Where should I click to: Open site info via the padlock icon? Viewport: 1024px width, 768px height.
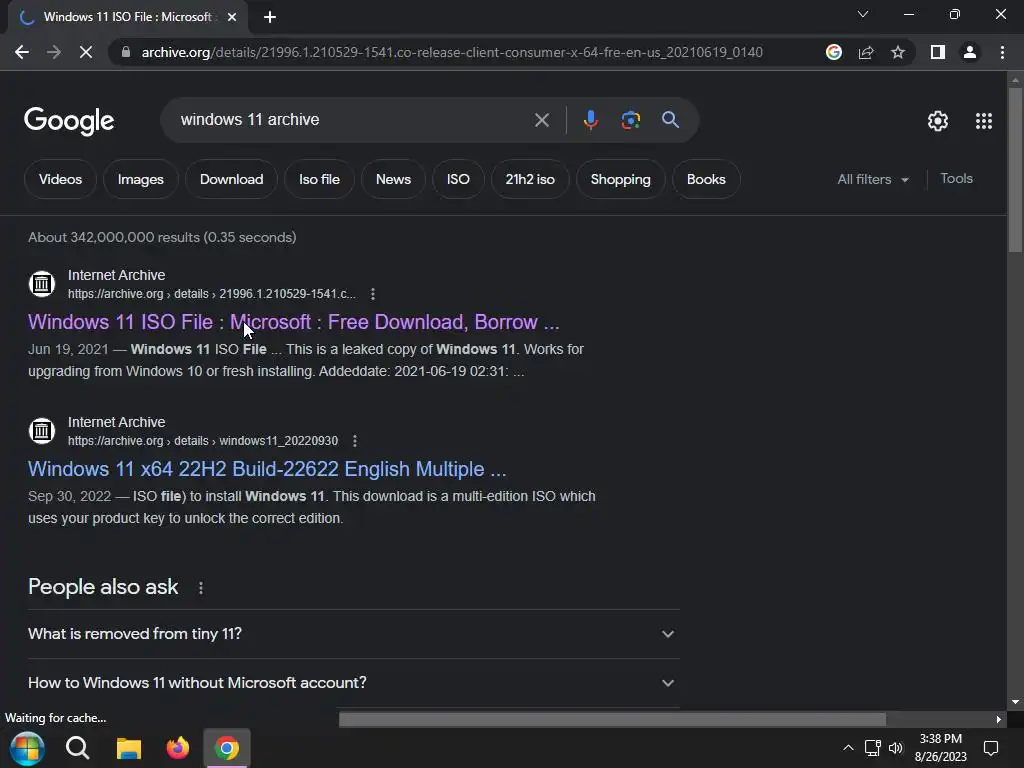pos(126,52)
